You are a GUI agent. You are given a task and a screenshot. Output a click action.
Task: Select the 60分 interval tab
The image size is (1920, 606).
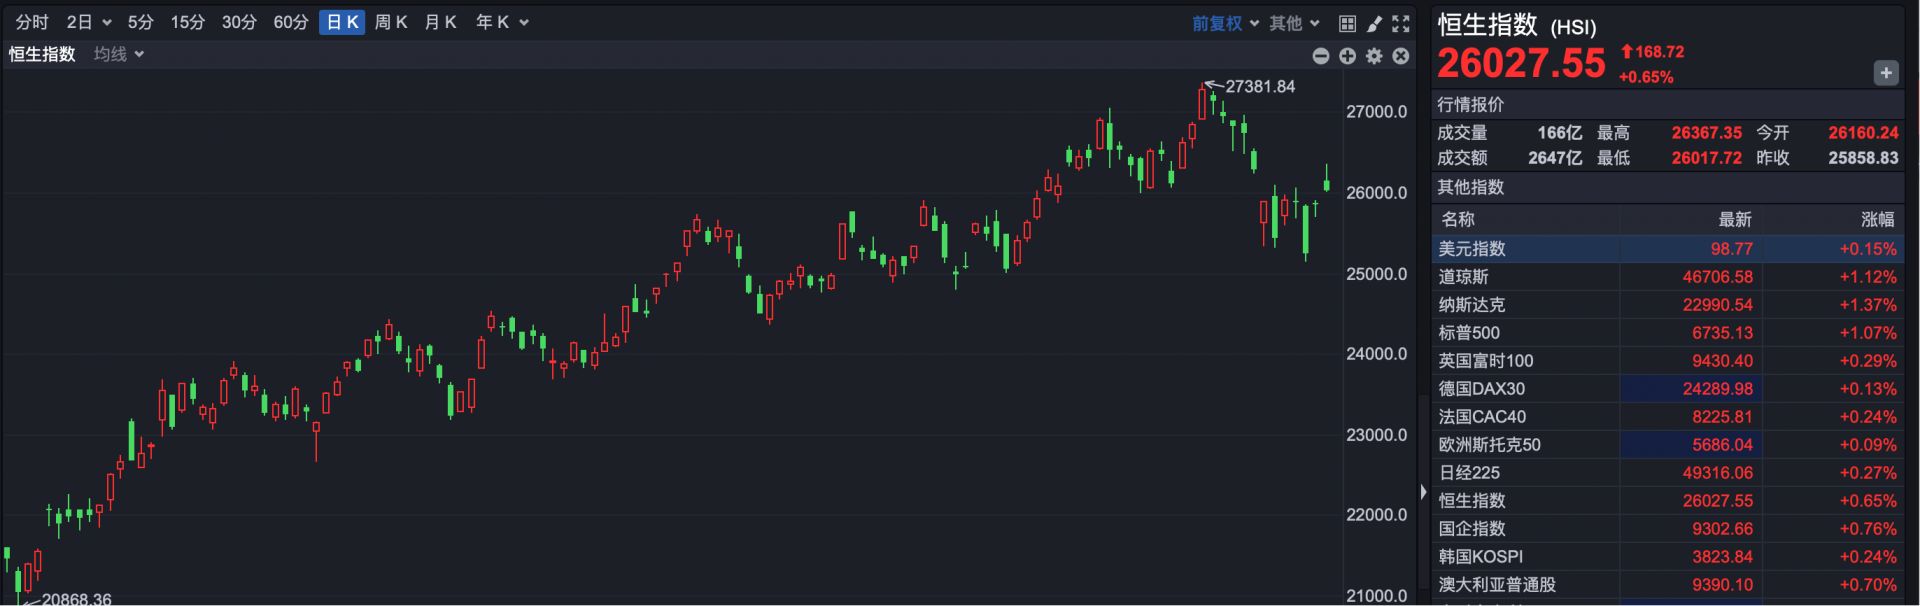[290, 22]
